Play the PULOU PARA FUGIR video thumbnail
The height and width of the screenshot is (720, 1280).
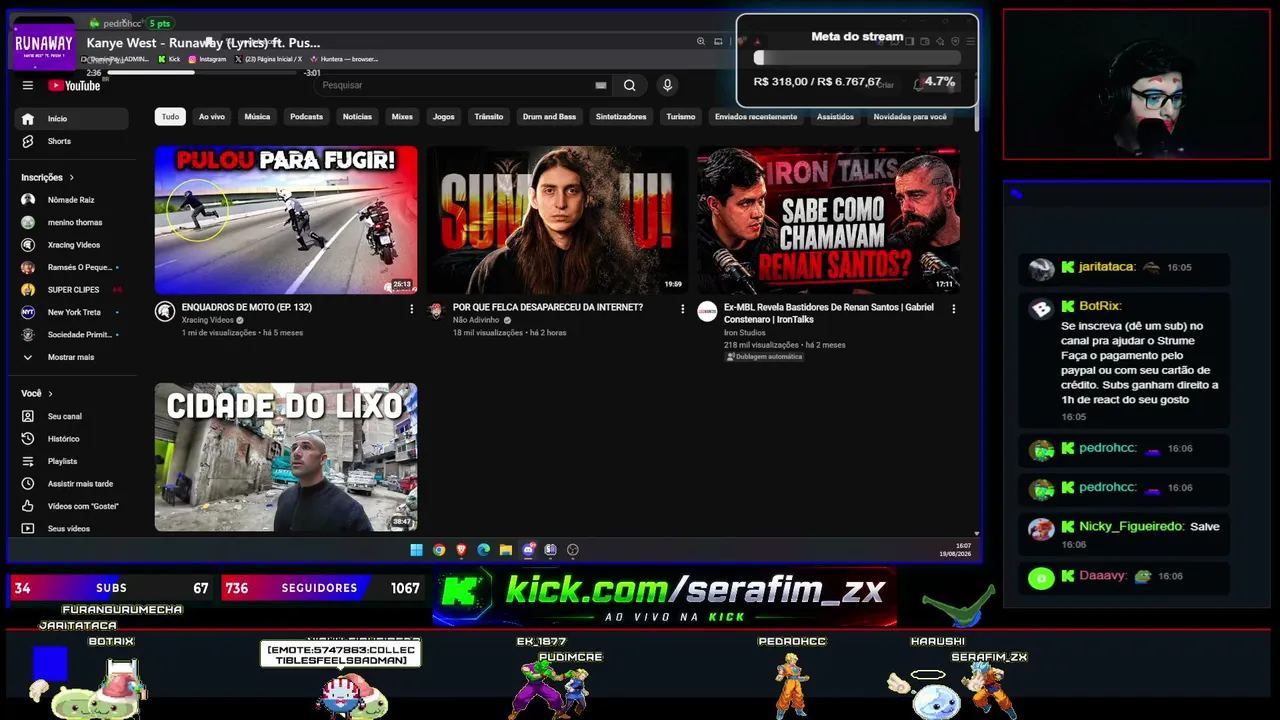click(x=286, y=220)
